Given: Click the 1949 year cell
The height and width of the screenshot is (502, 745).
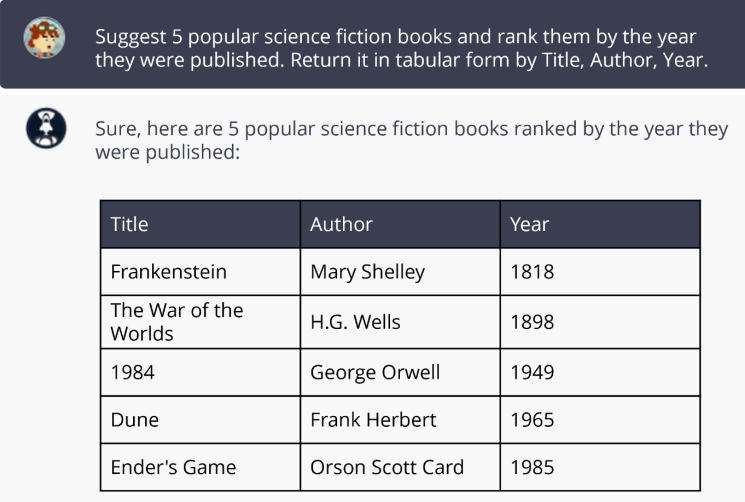Looking at the screenshot, I should (x=600, y=372).
